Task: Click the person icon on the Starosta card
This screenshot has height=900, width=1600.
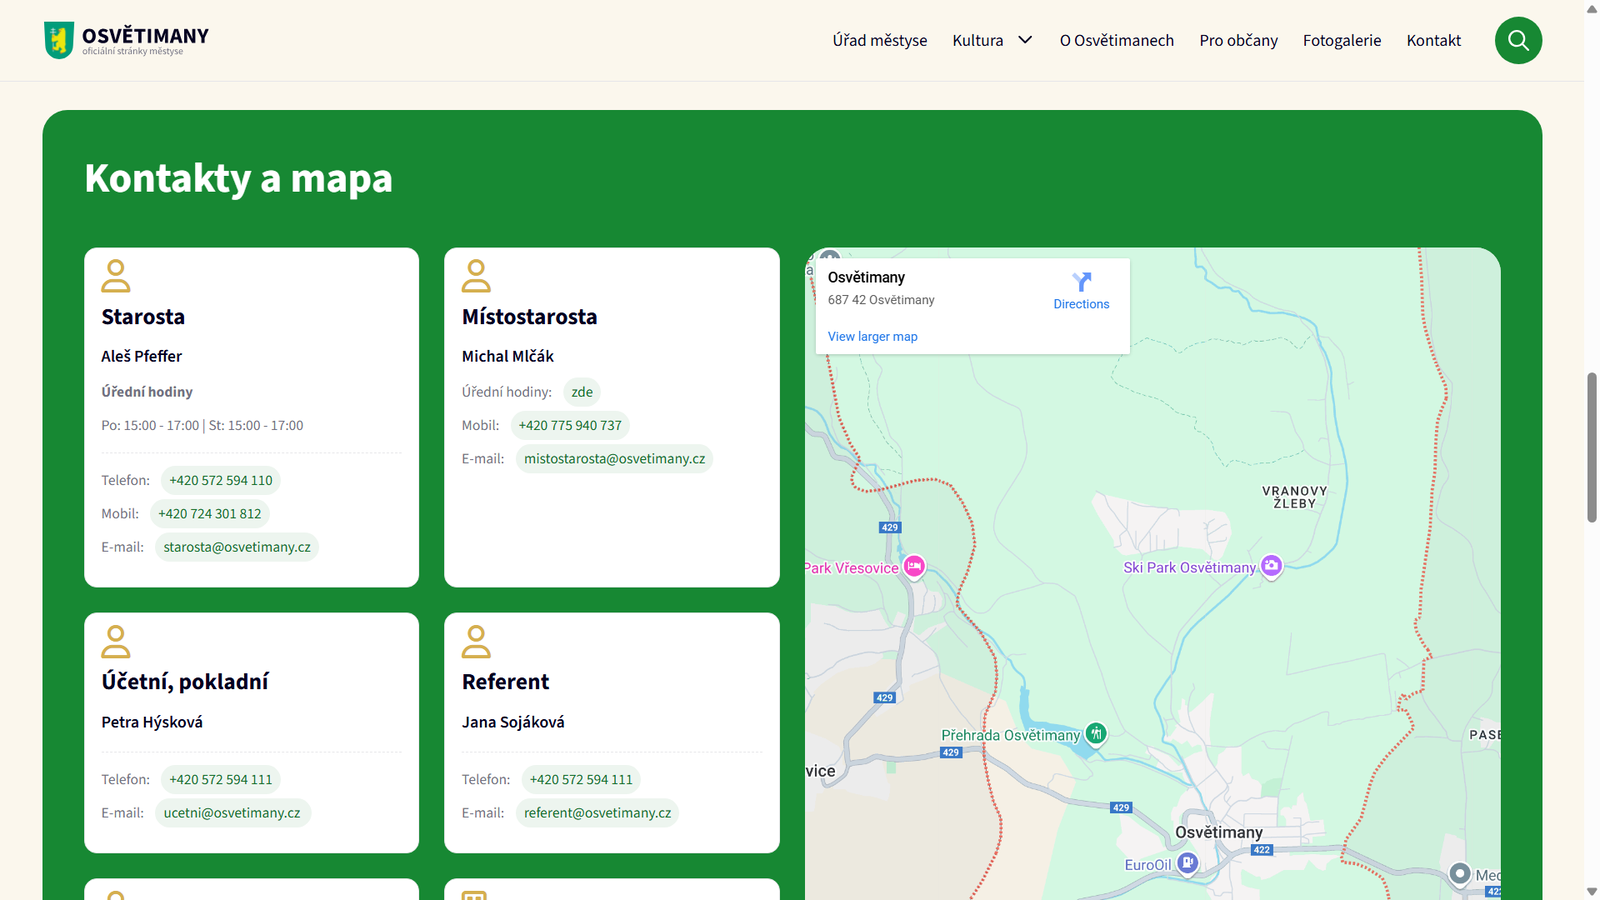Action: click(115, 275)
